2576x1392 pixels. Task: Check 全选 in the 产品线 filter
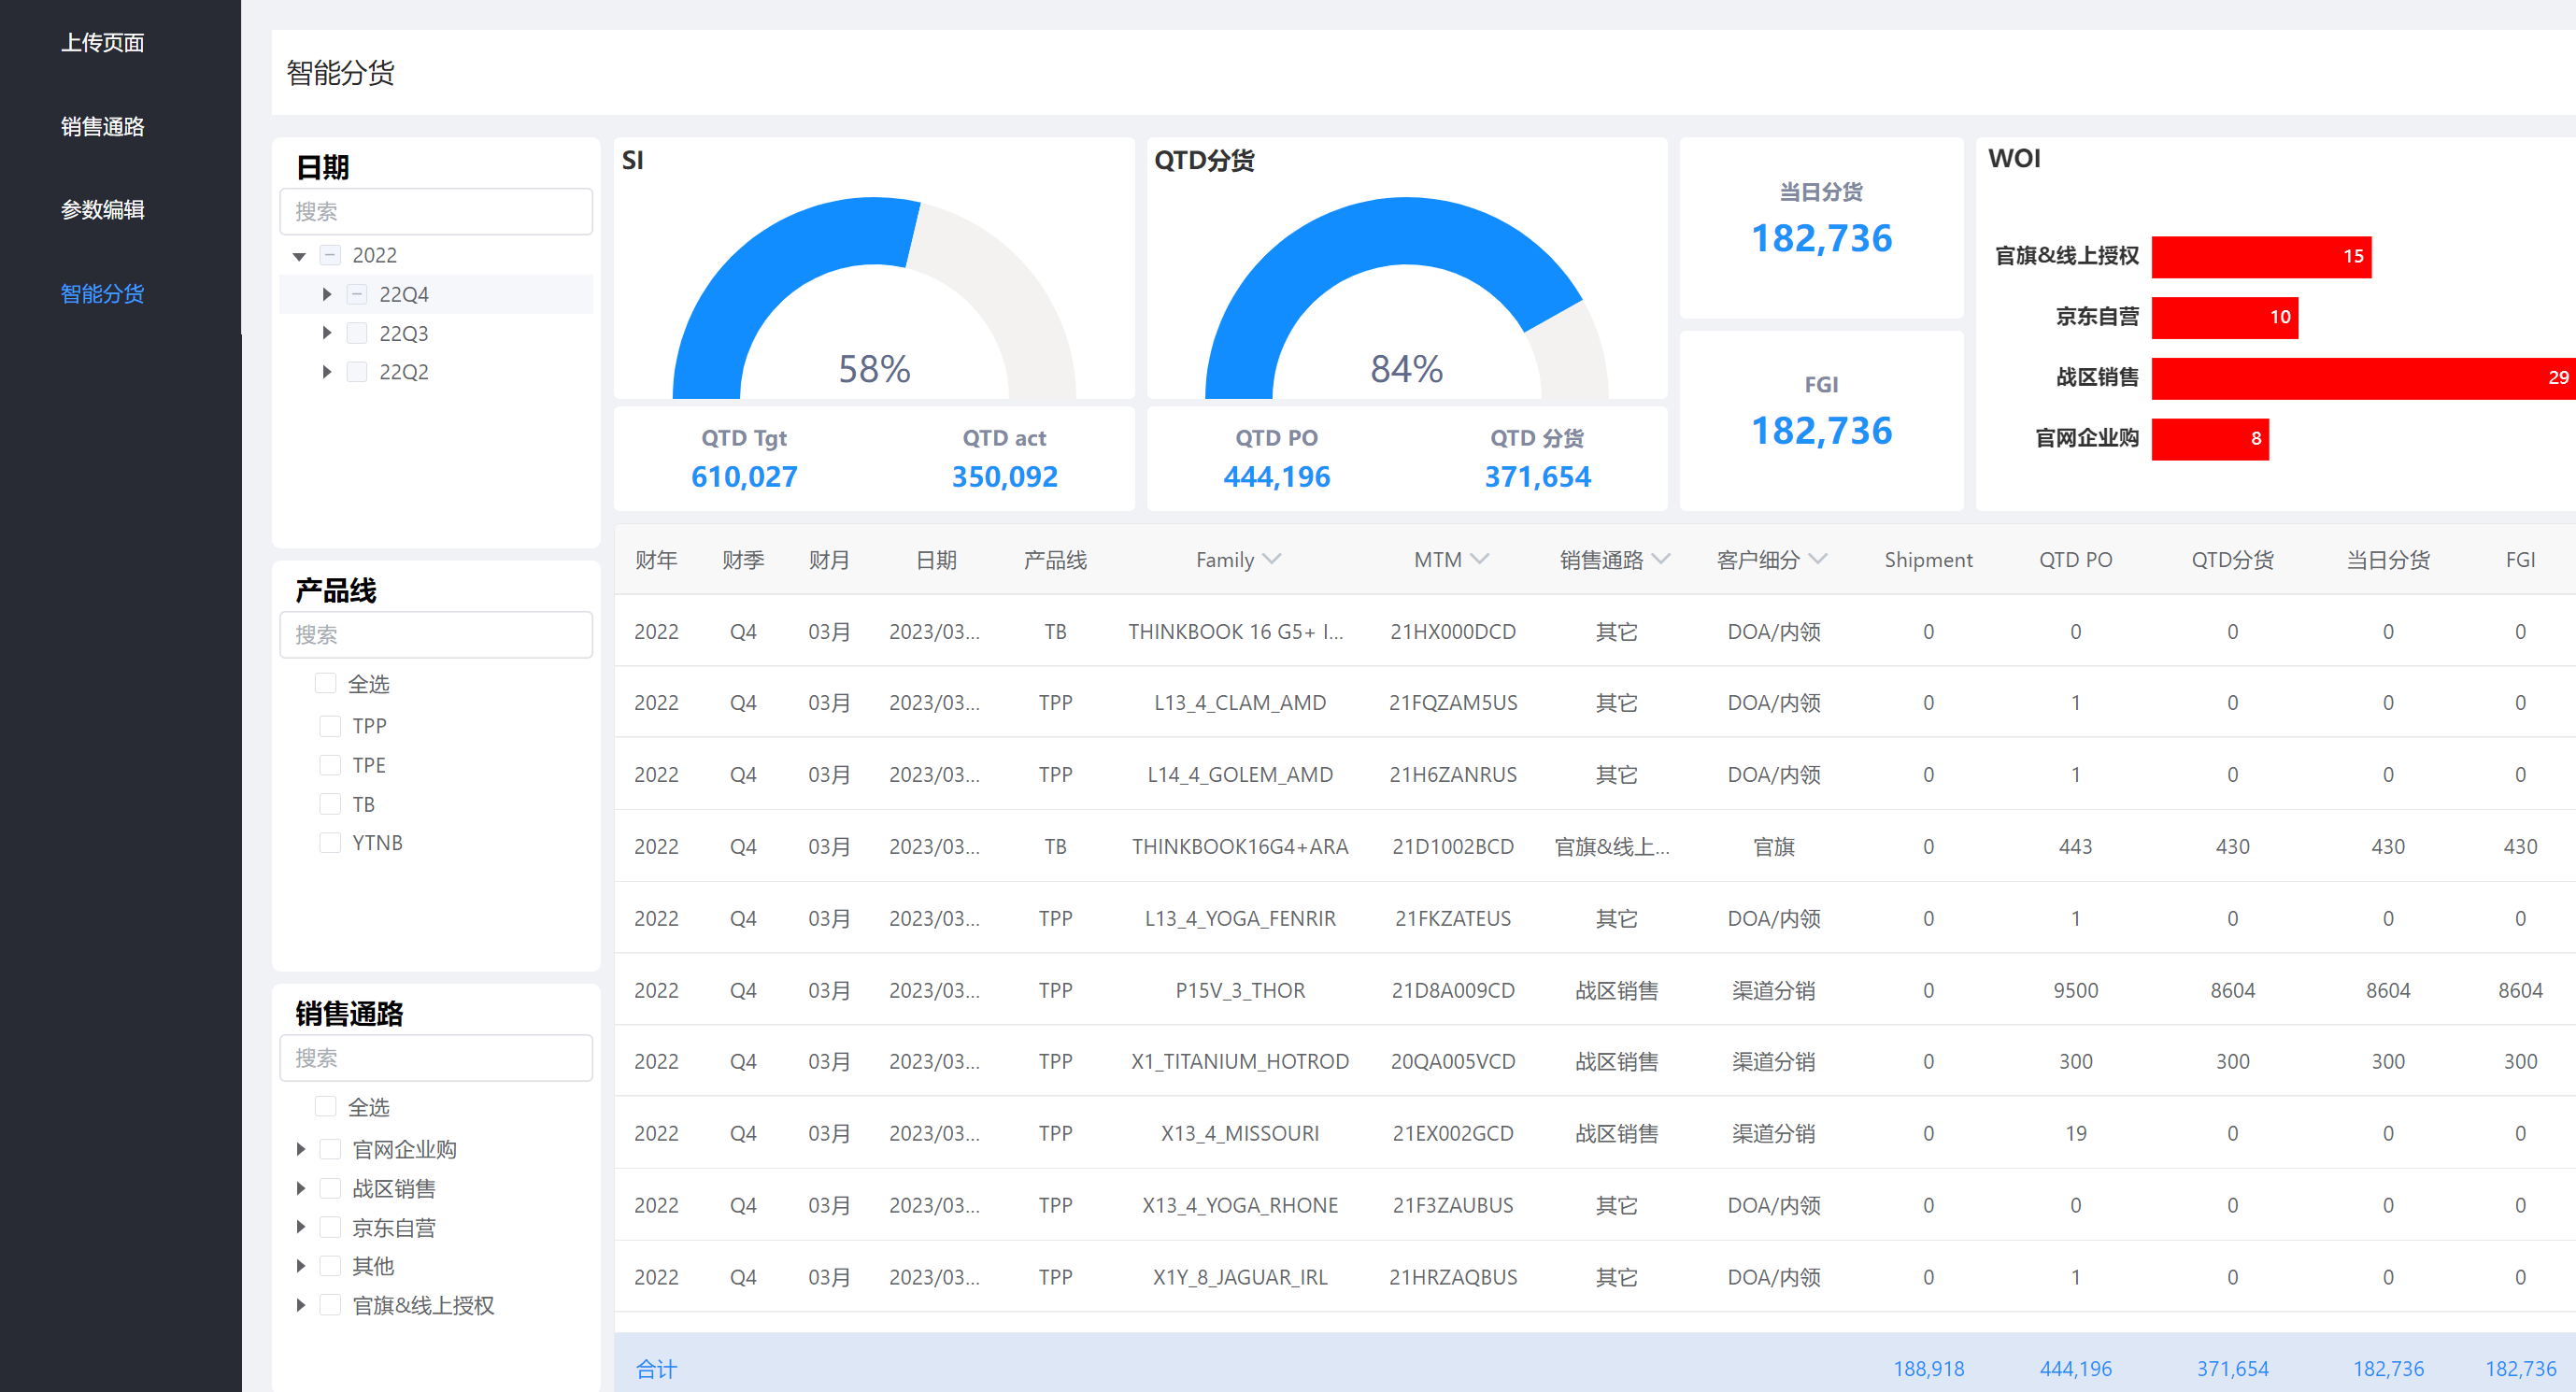[325, 683]
